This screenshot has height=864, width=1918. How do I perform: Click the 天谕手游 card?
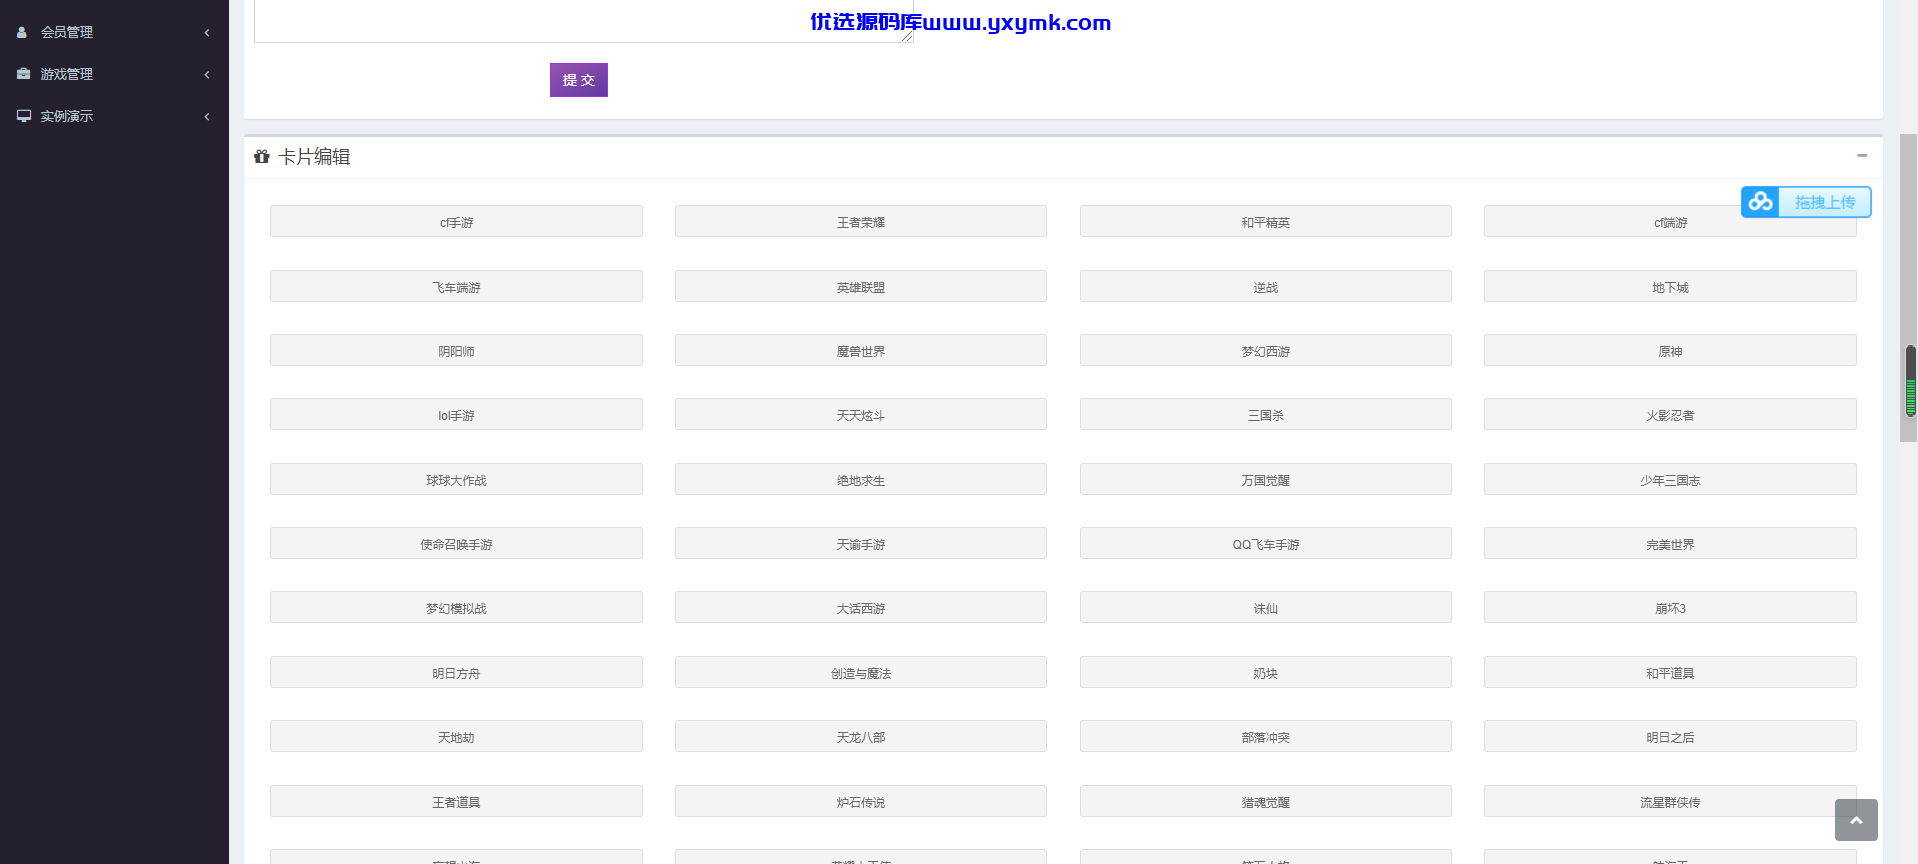pos(861,544)
